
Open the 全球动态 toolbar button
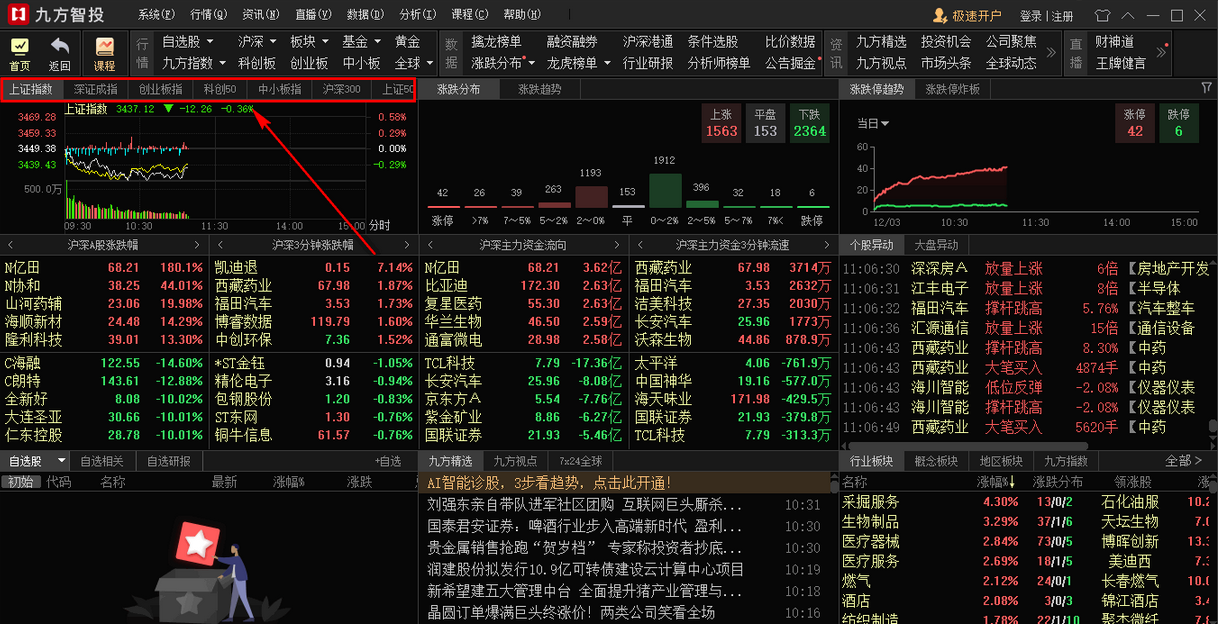click(x=1011, y=63)
